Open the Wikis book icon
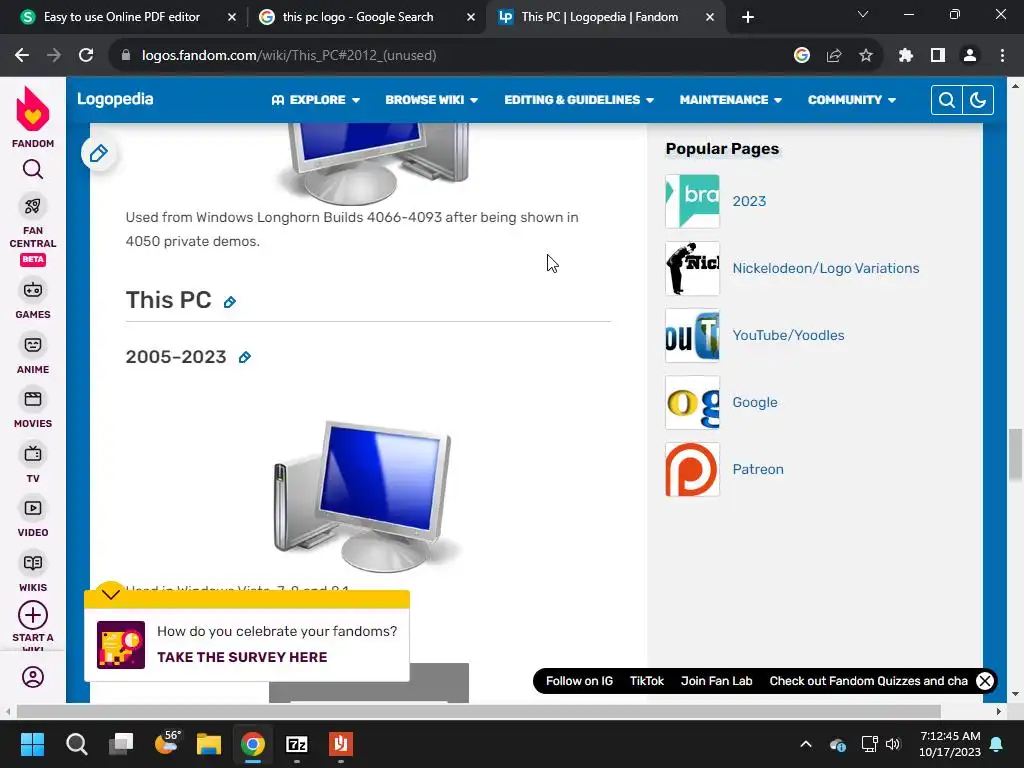The image size is (1024, 768). tap(33, 563)
